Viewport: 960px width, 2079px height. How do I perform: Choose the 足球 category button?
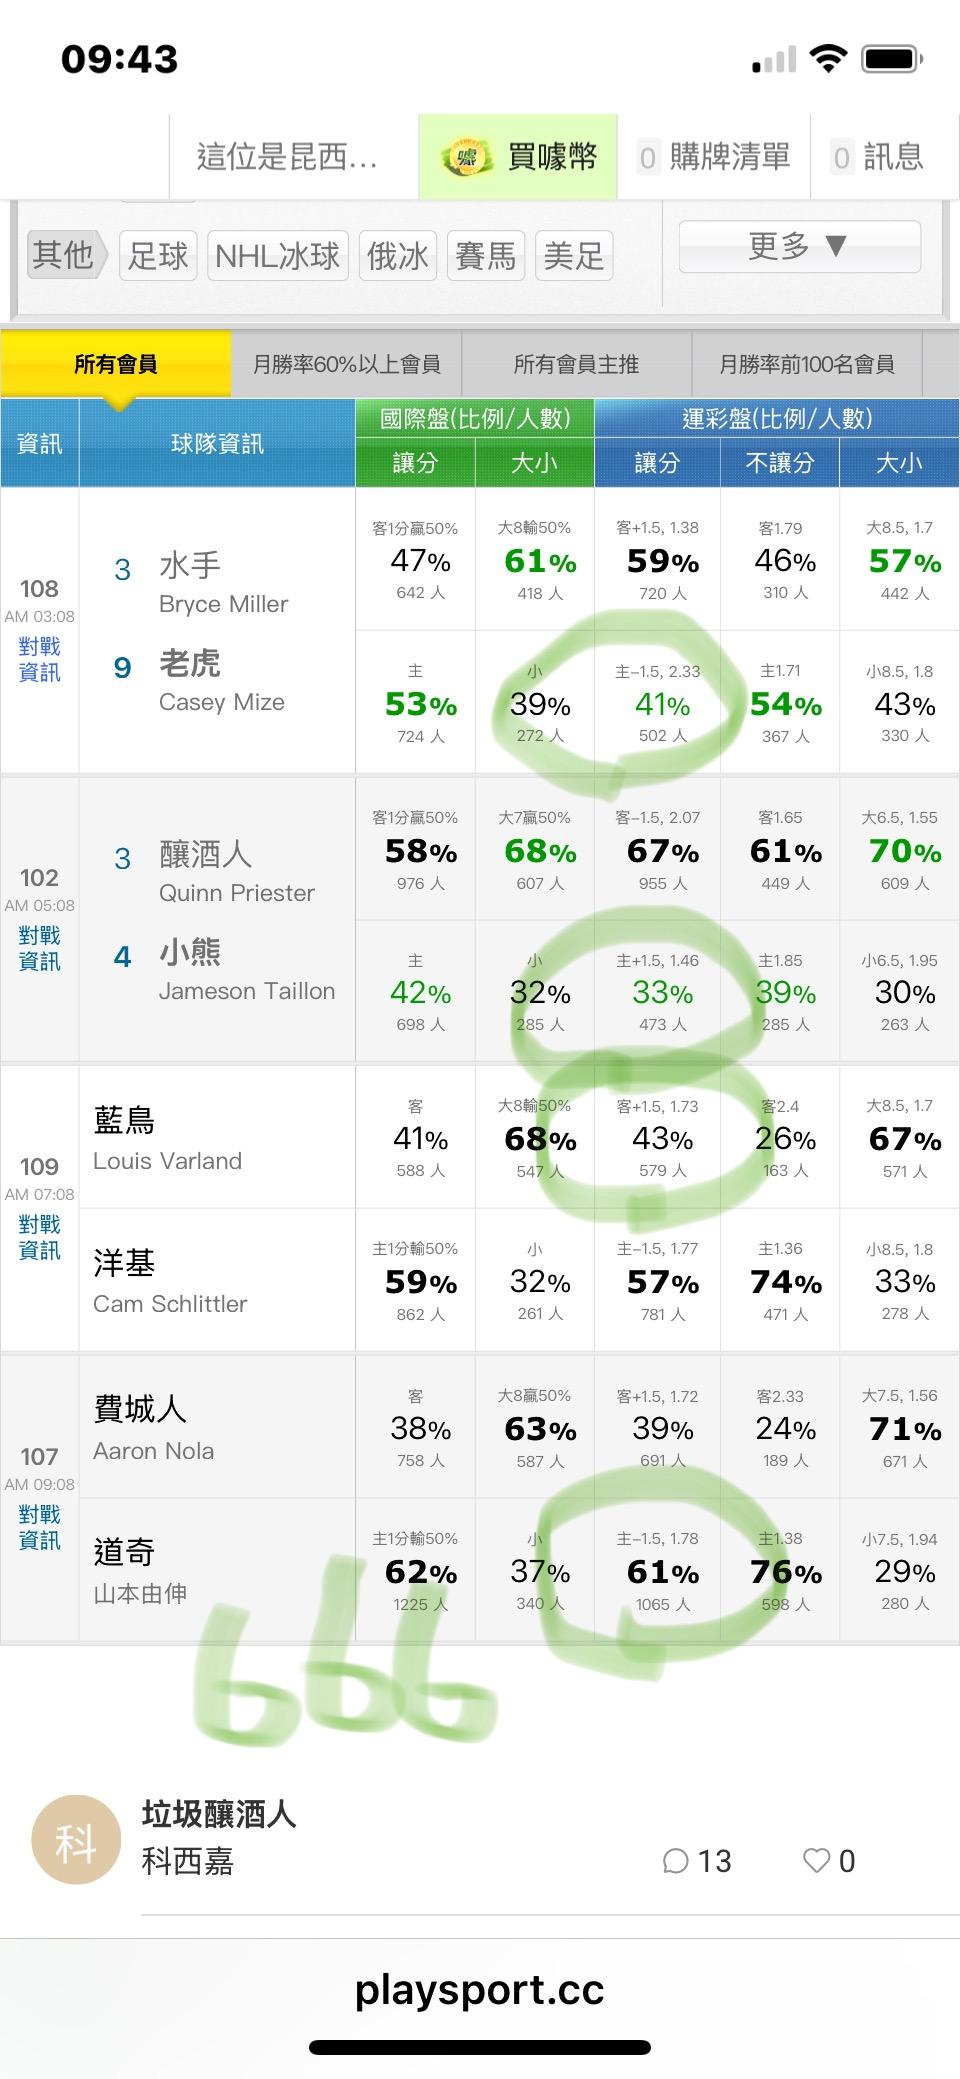coord(158,256)
